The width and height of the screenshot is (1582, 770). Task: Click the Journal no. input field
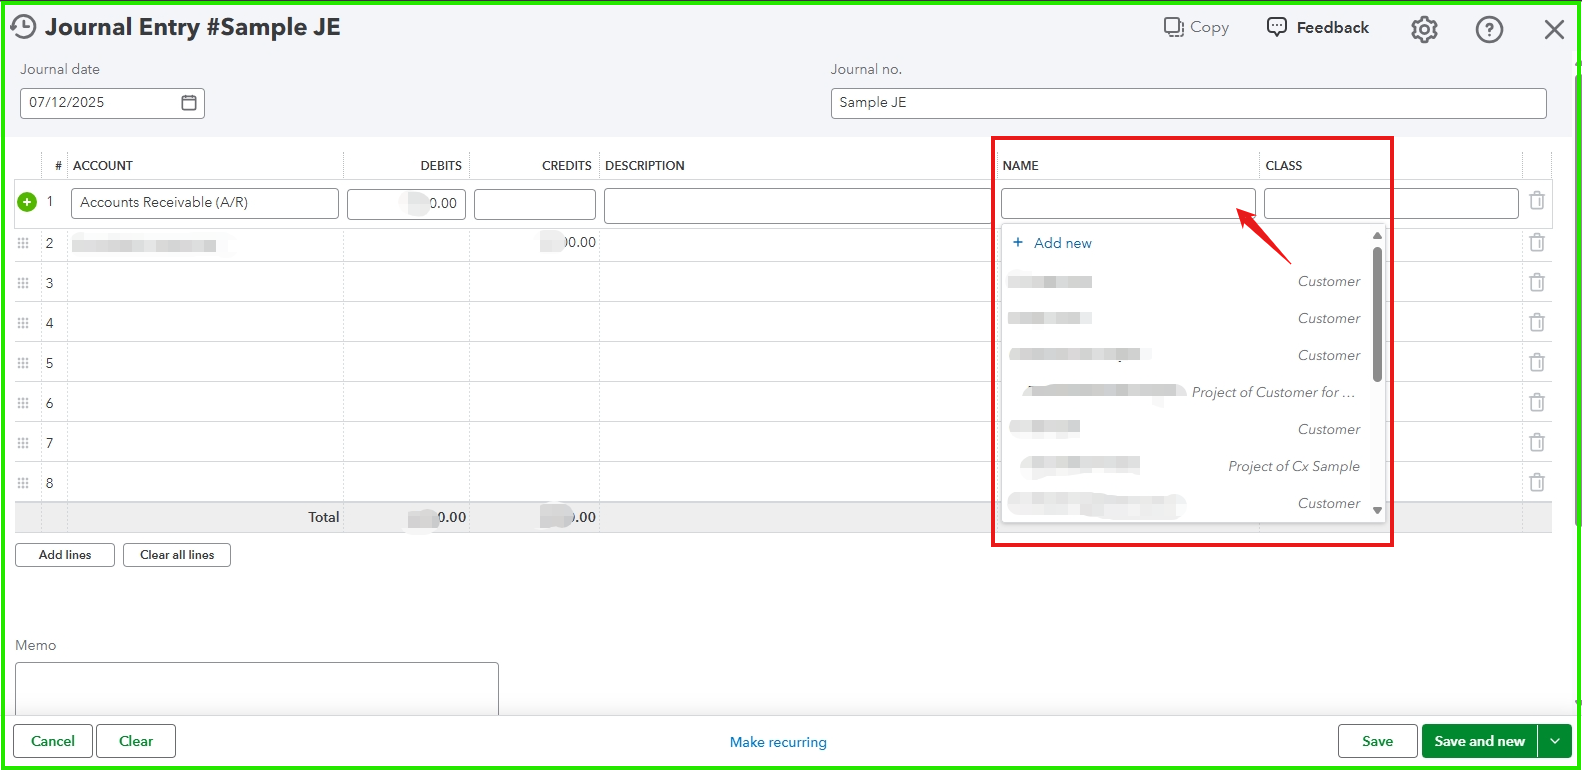point(1188,103)
